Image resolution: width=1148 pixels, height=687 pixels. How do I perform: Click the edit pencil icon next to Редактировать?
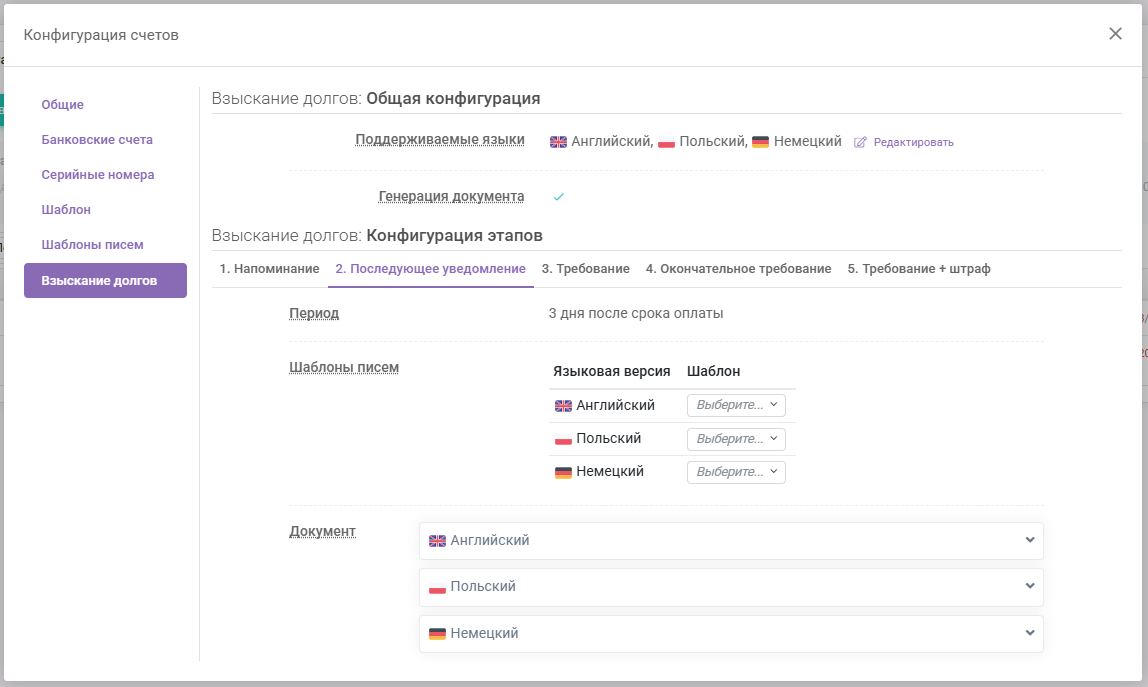(x=860, y=142)
